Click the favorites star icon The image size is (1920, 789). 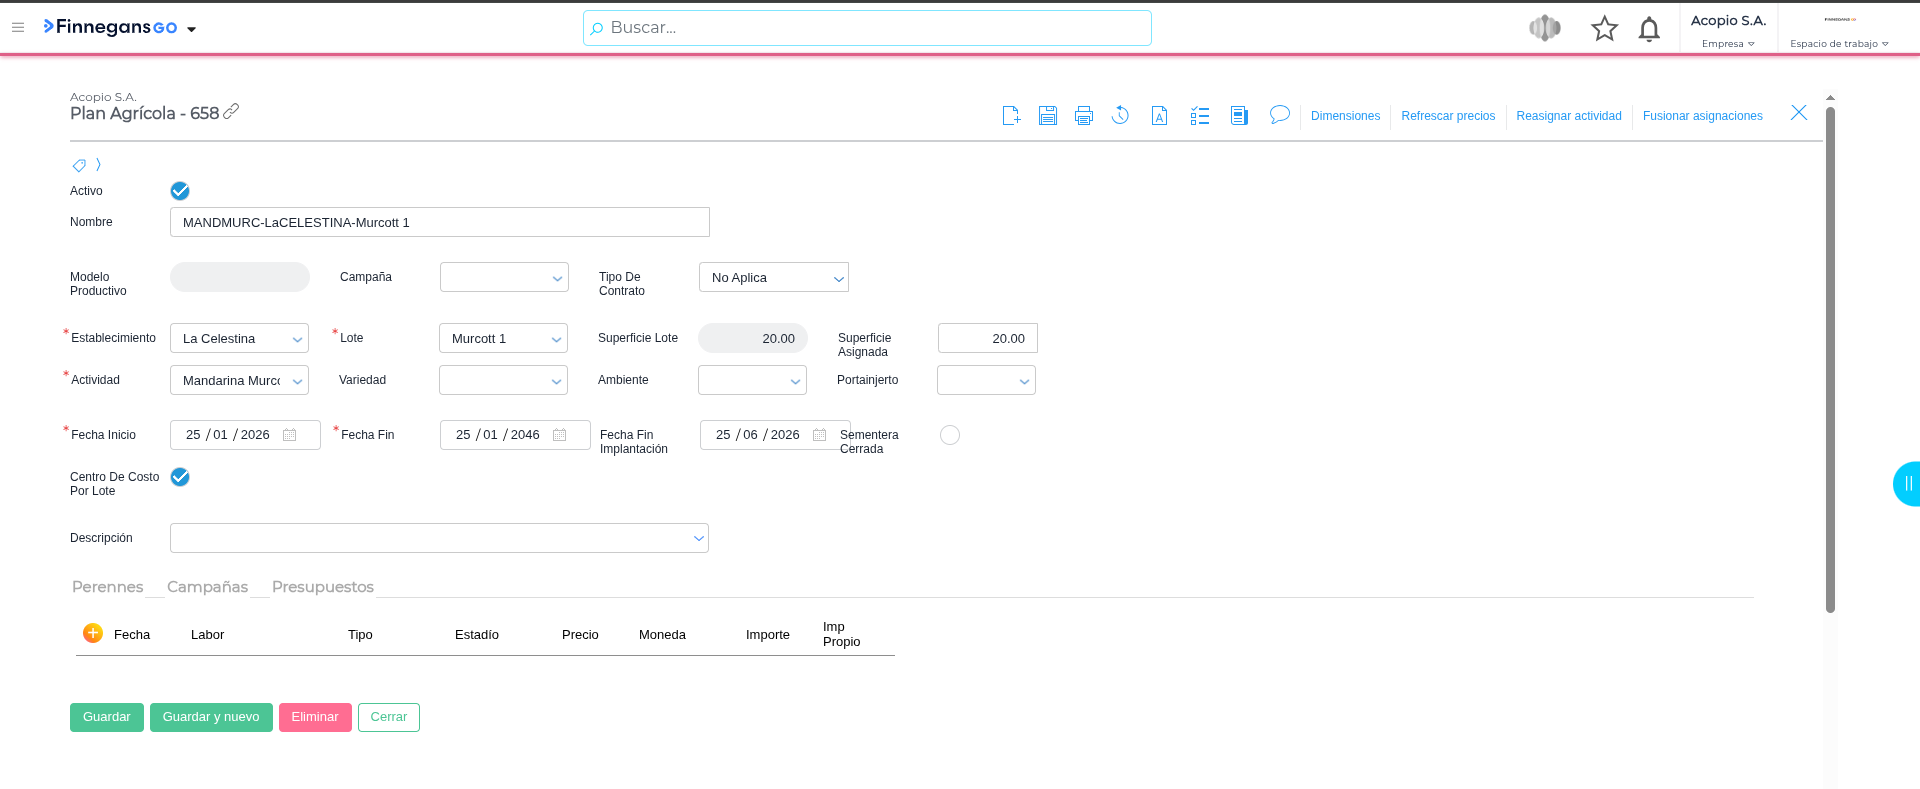[1604, 29]
